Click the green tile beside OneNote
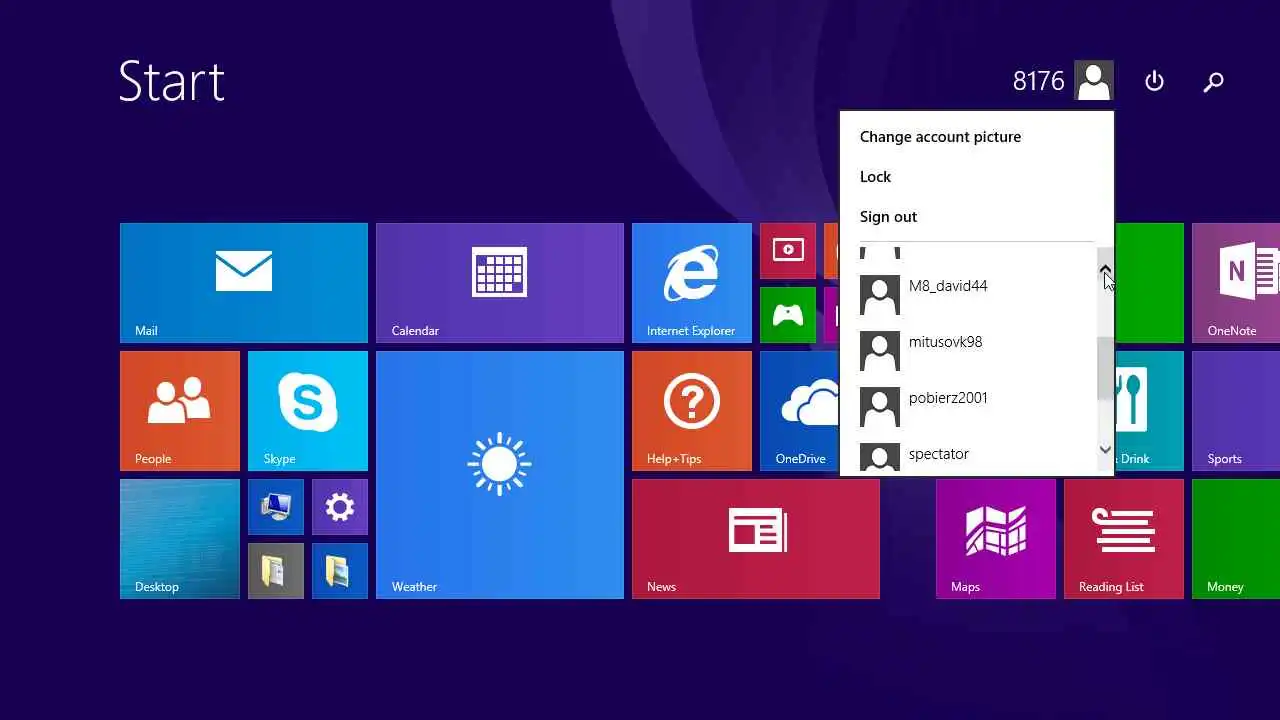The image size is (1280, 720). [1149, 283]
